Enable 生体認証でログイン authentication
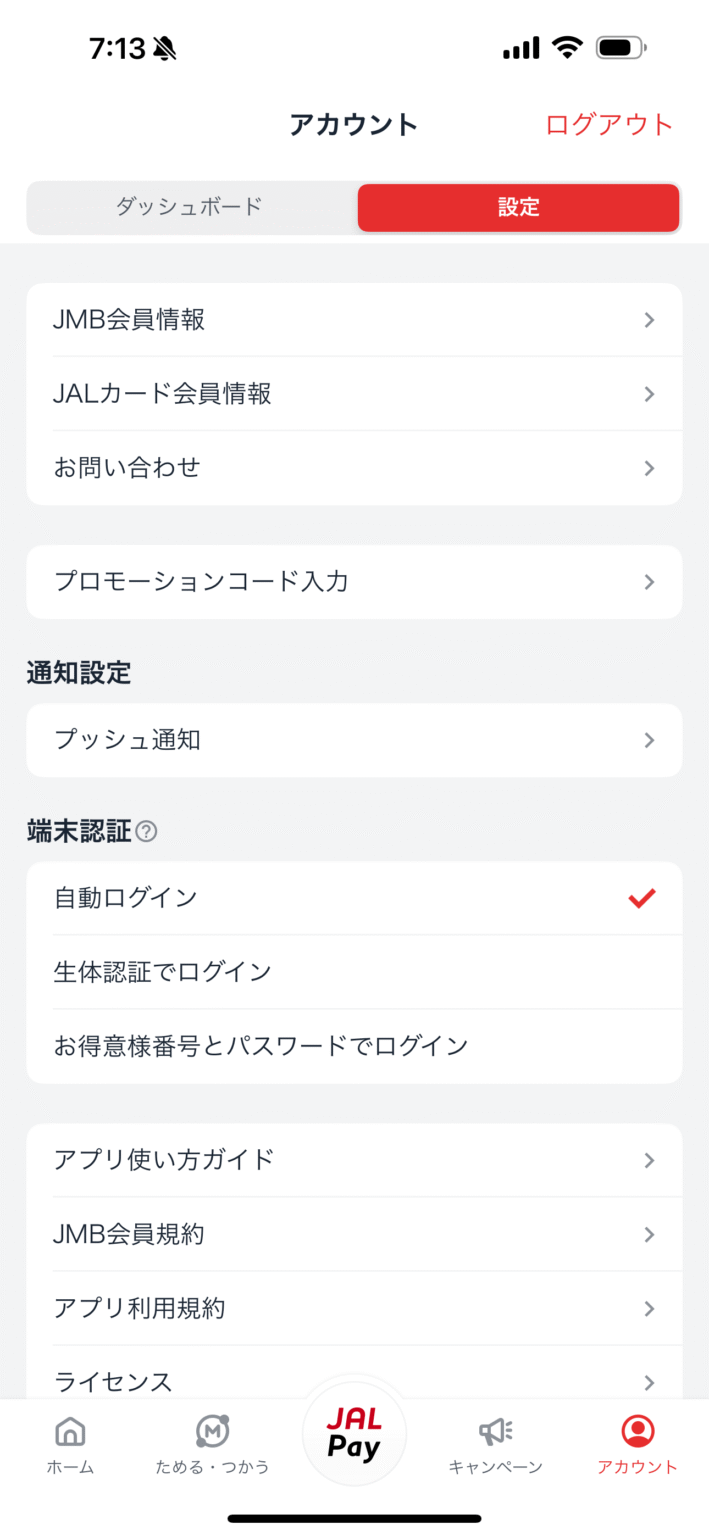 tap(354, 971)
